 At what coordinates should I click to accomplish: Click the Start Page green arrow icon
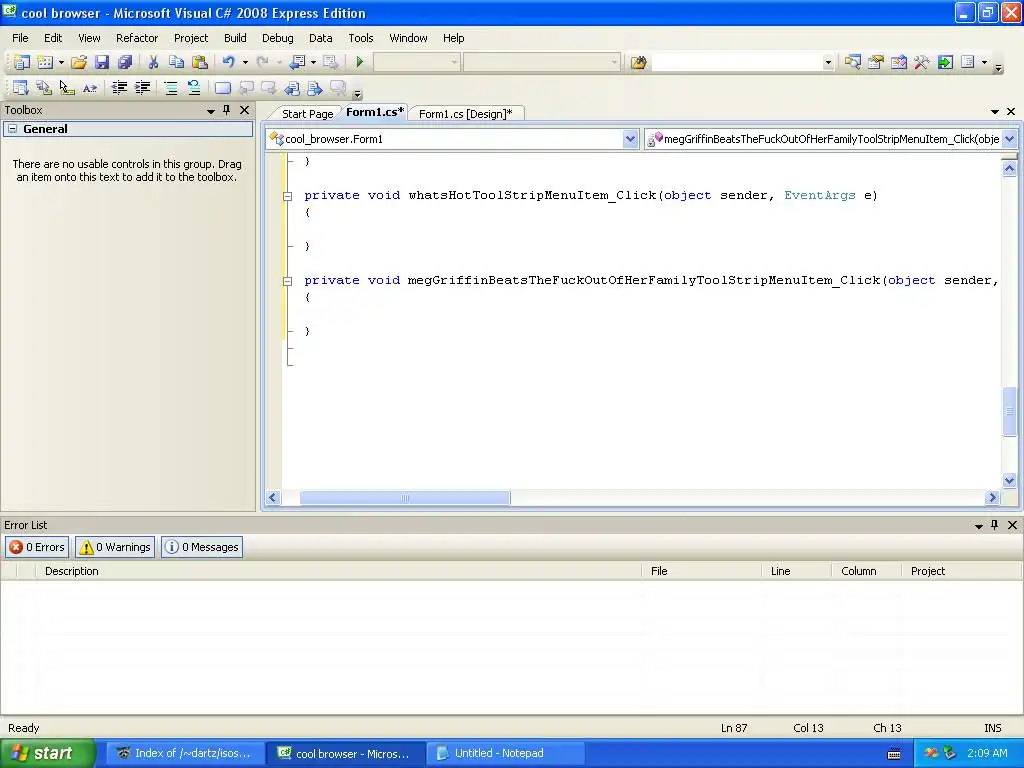(945, 62)
